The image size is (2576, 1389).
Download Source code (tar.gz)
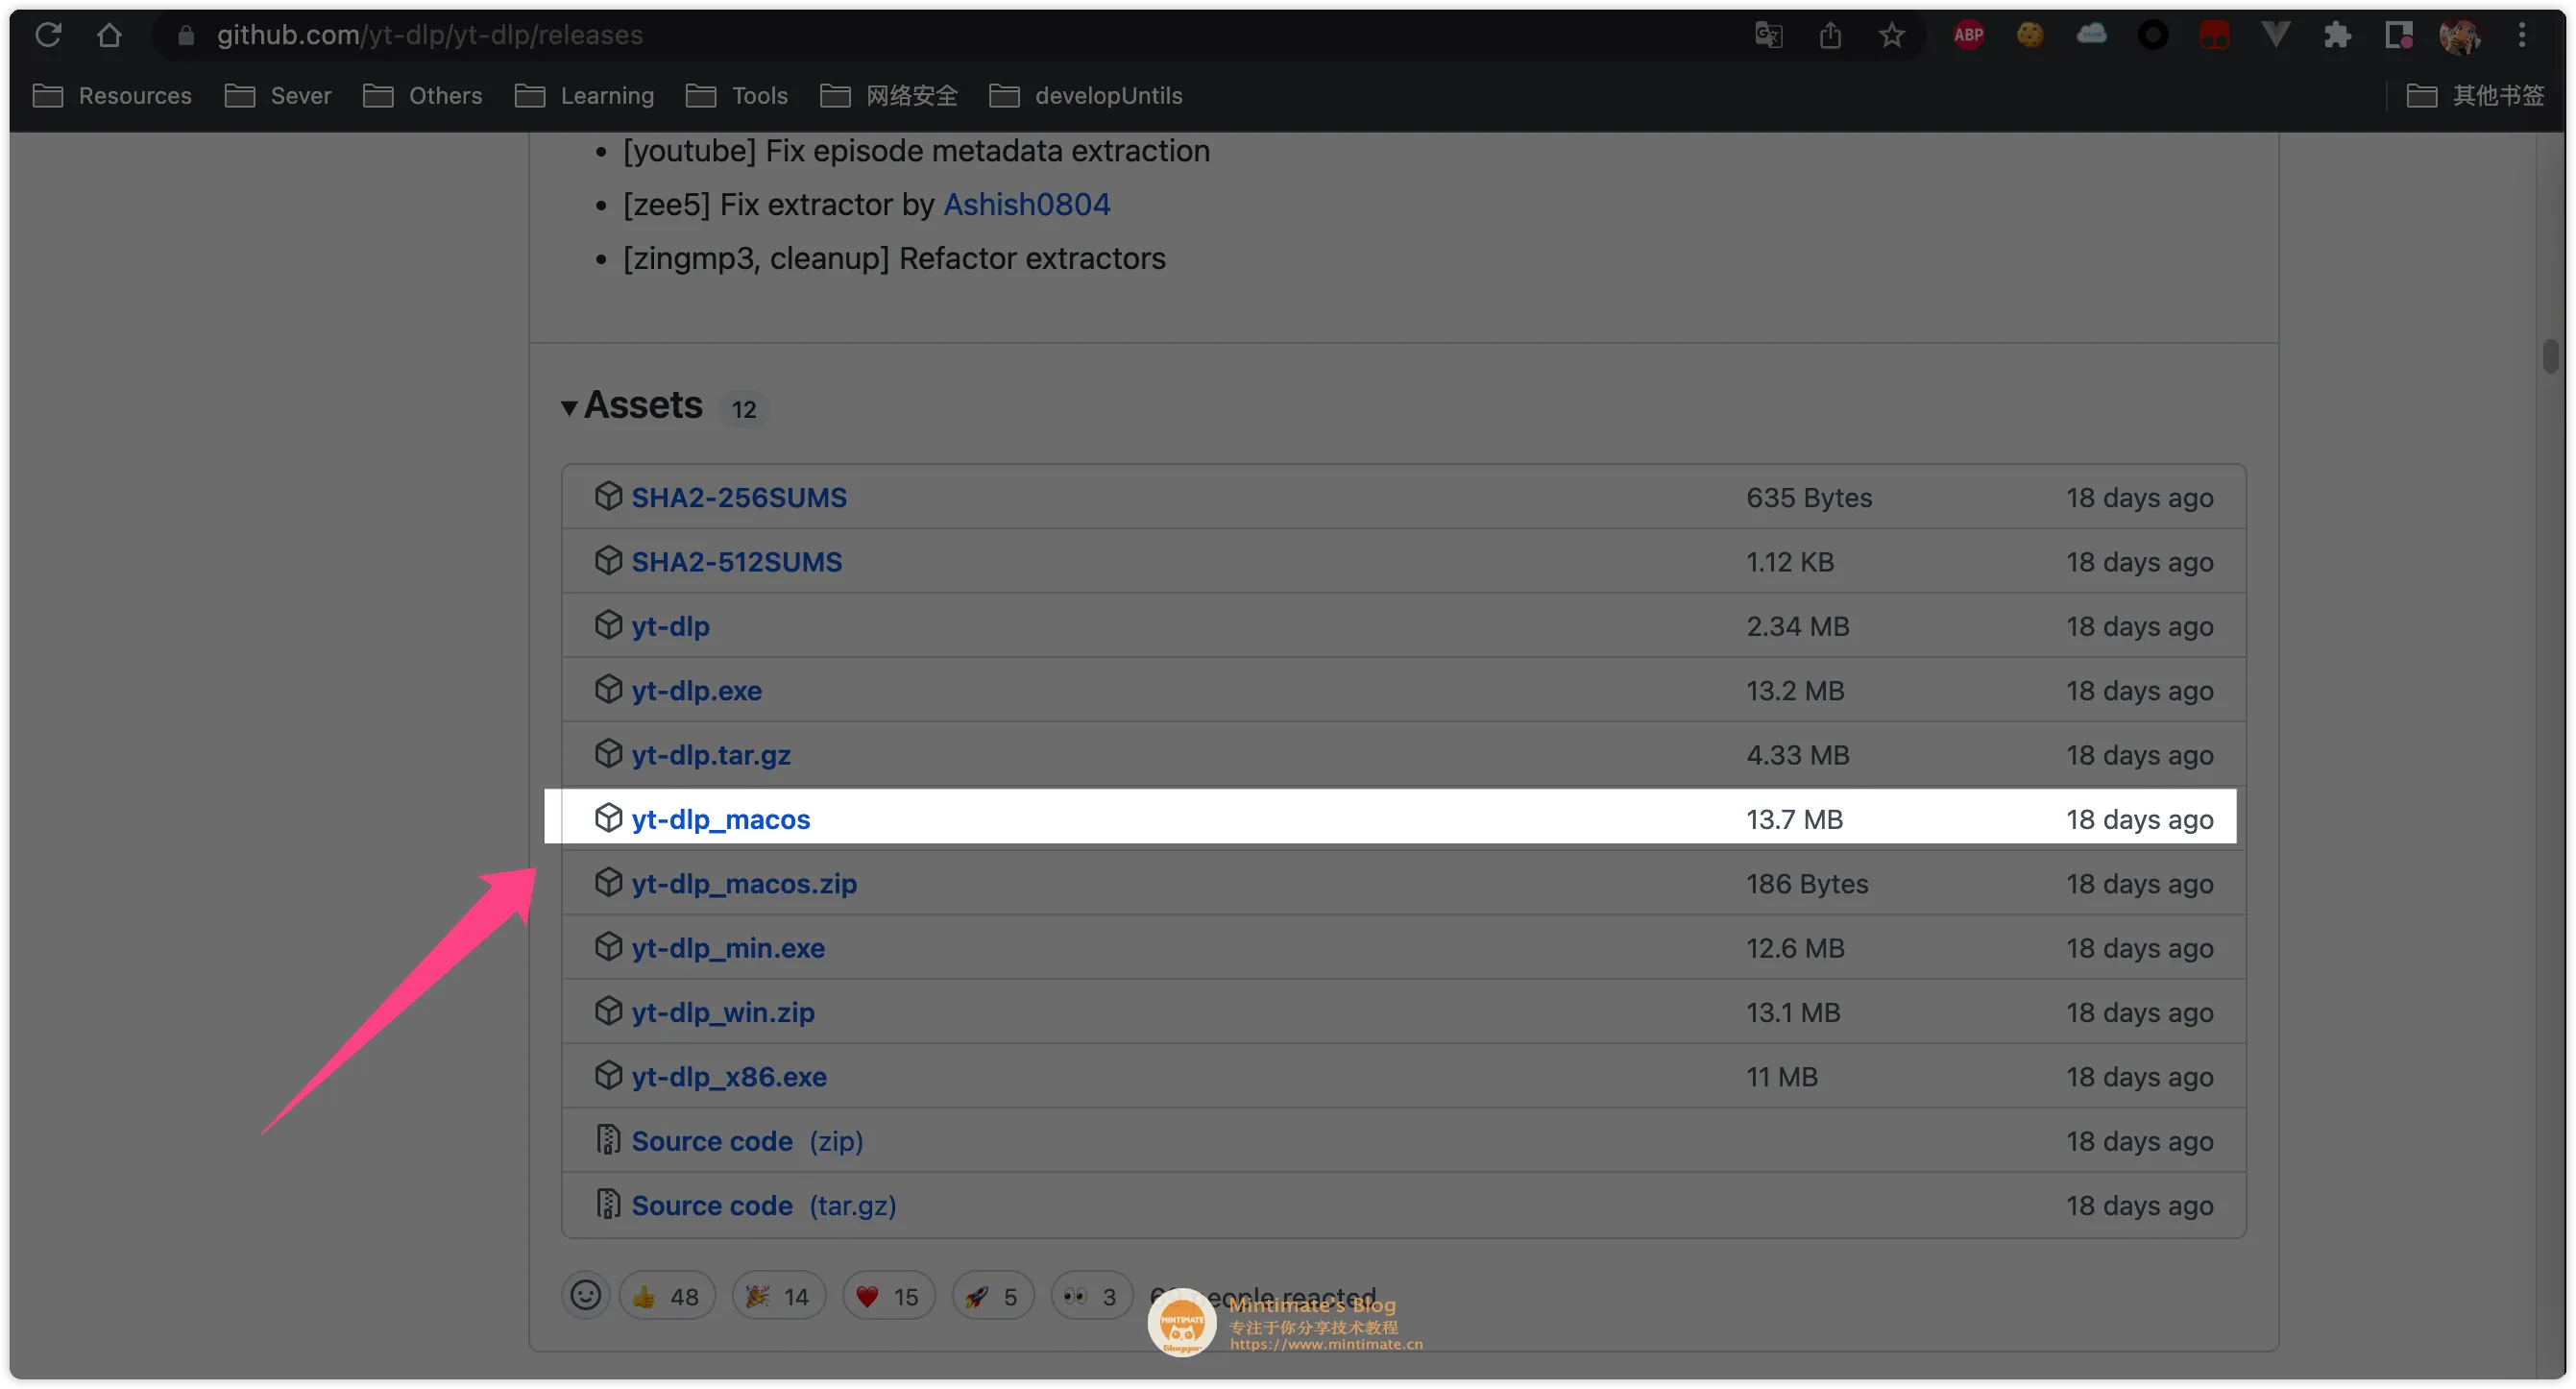coord(764,1205)
